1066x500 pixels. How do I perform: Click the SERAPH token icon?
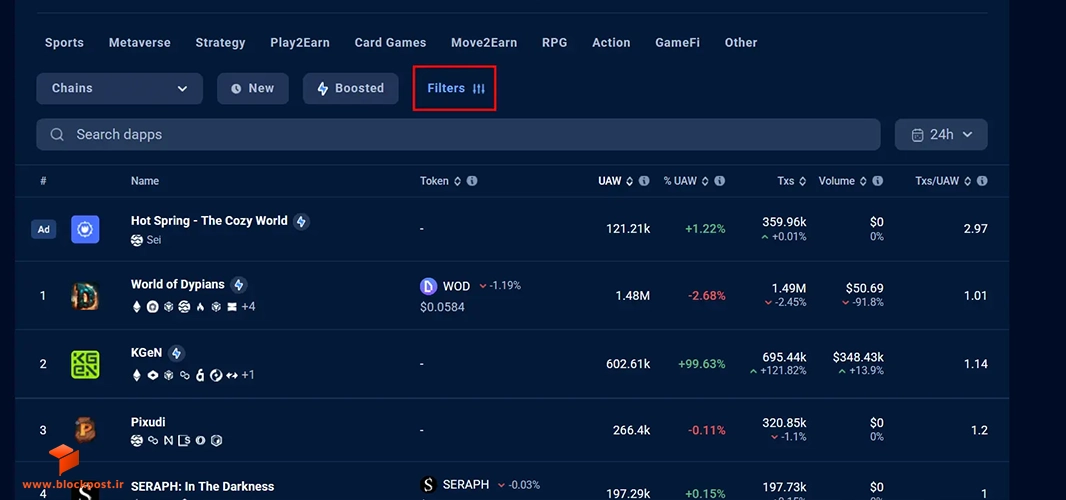click(428, 485)
